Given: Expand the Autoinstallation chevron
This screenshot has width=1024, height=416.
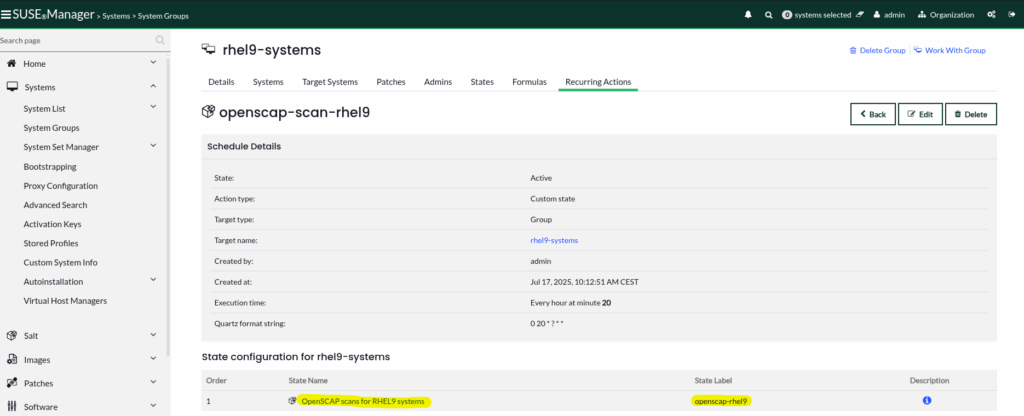Looking at the screenshot, I should [x=153, y=280].
